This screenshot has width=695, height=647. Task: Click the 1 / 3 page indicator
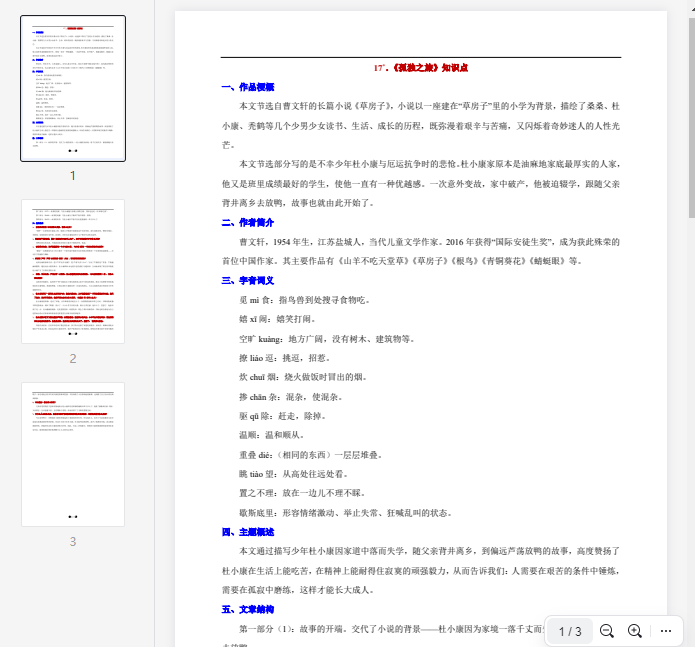[x=570, y=631]
